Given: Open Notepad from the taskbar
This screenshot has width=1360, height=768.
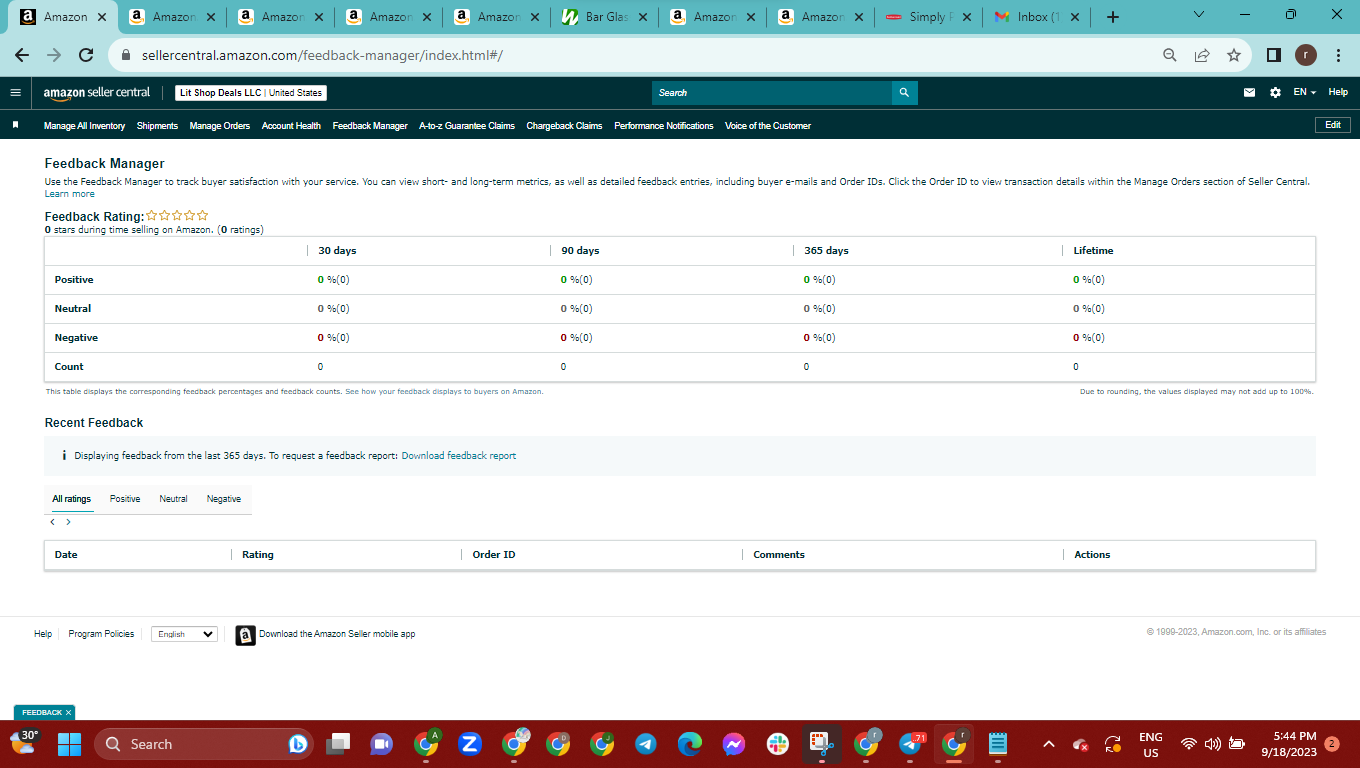Looking at the screenshot, I should click(x=997, y=744).
